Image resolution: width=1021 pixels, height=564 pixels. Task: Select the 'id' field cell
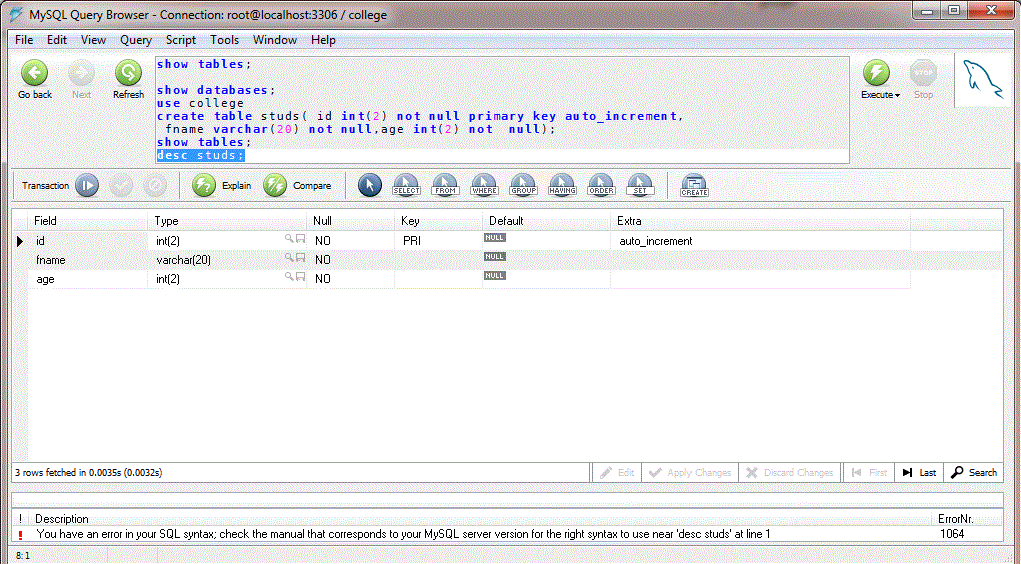(x=88, y=241)
